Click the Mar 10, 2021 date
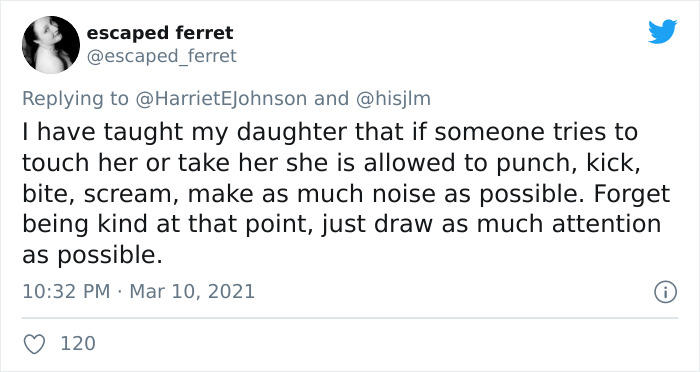 (192, 292)
